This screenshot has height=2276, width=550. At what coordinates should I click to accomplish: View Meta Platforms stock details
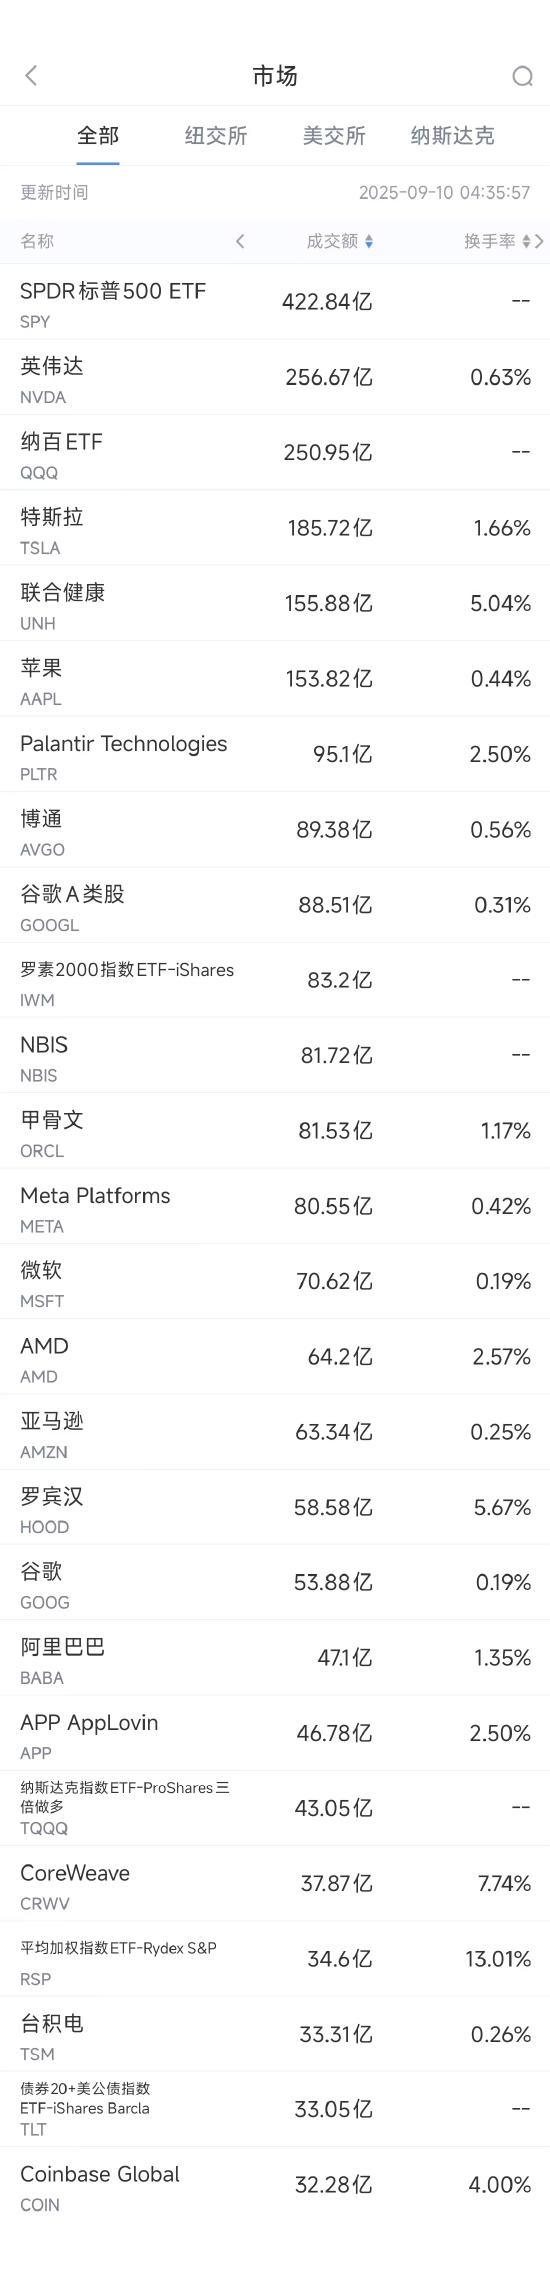coord(275,1206)
